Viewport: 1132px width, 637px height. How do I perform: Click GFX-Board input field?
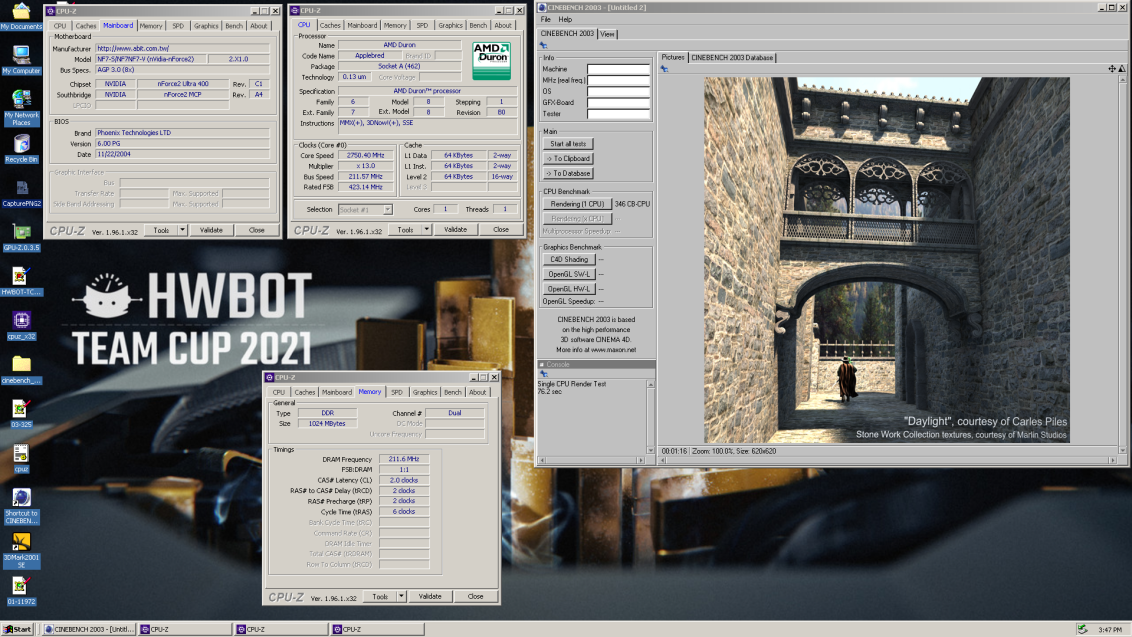618,103
